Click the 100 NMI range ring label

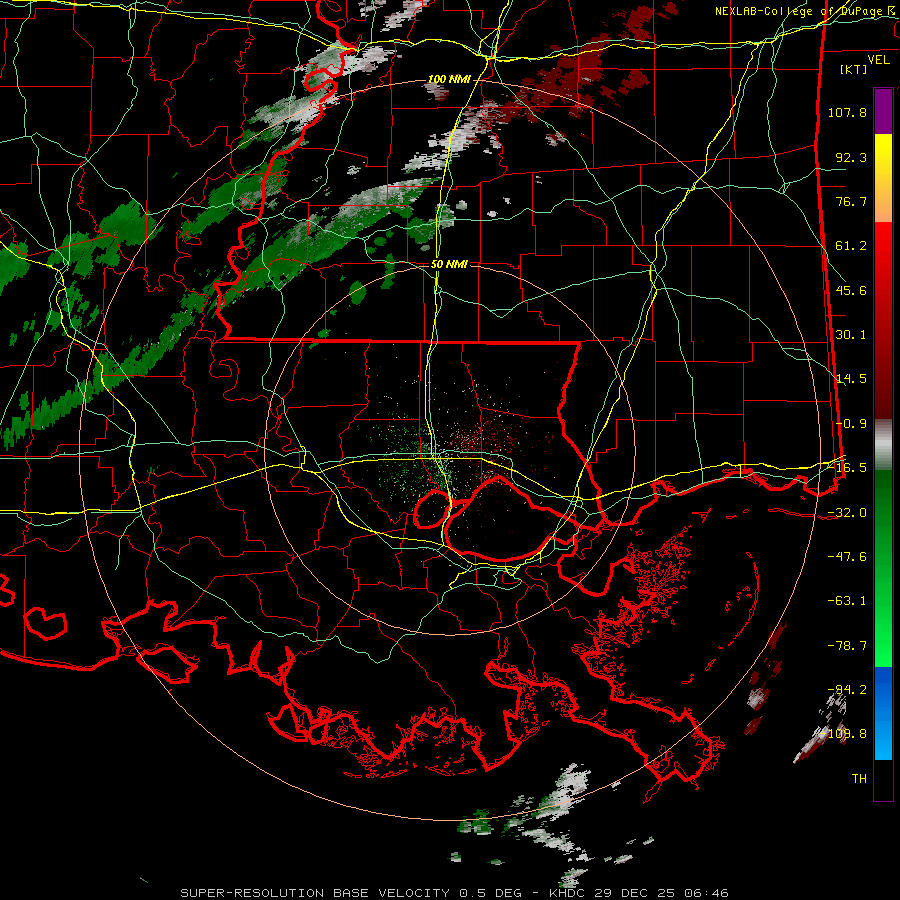449,79
